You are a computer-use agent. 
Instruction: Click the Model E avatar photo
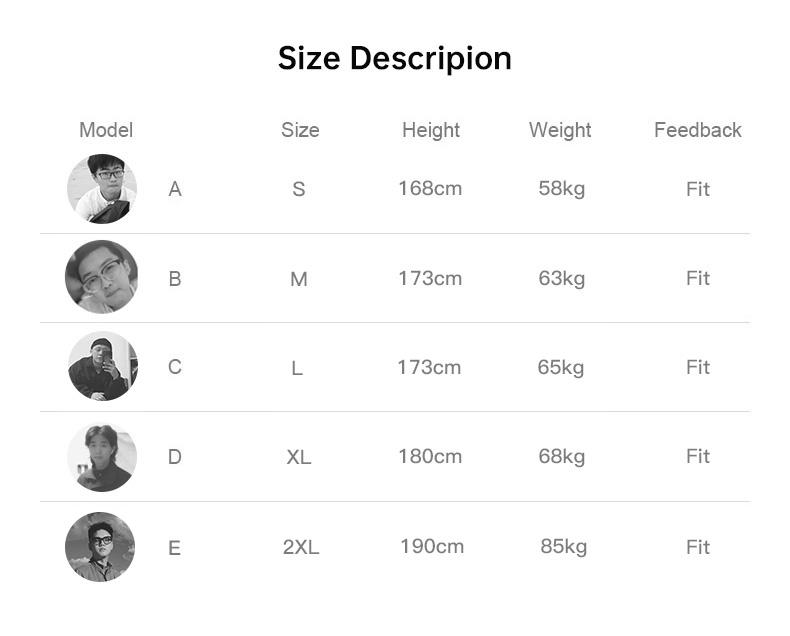tap(100, 546)
